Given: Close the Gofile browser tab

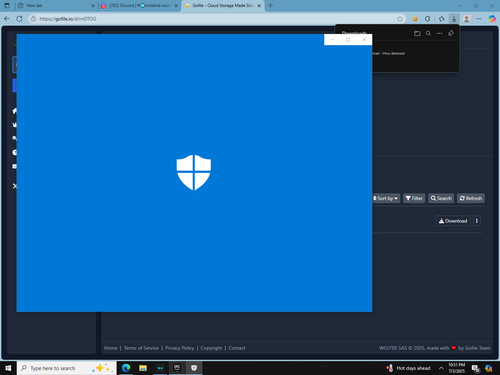Looking at the screenshot, I should tap(259, 6).
